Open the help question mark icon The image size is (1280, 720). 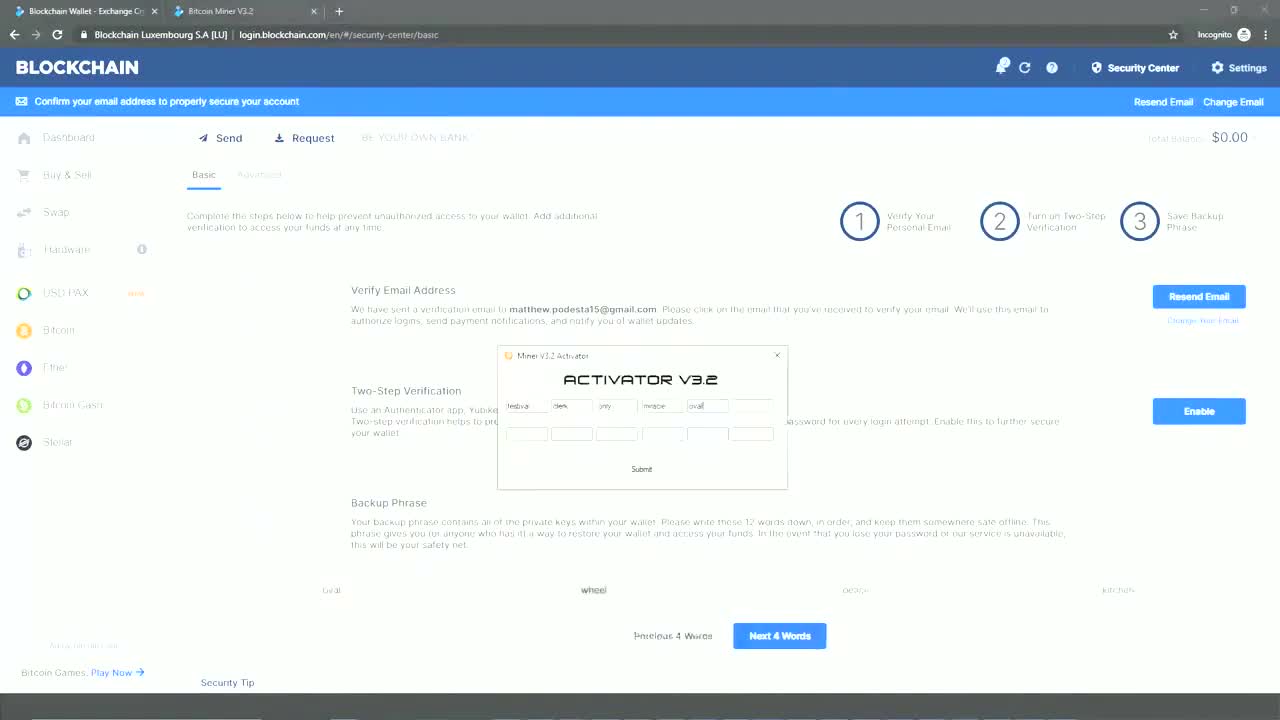click(x=1052, y=68)
